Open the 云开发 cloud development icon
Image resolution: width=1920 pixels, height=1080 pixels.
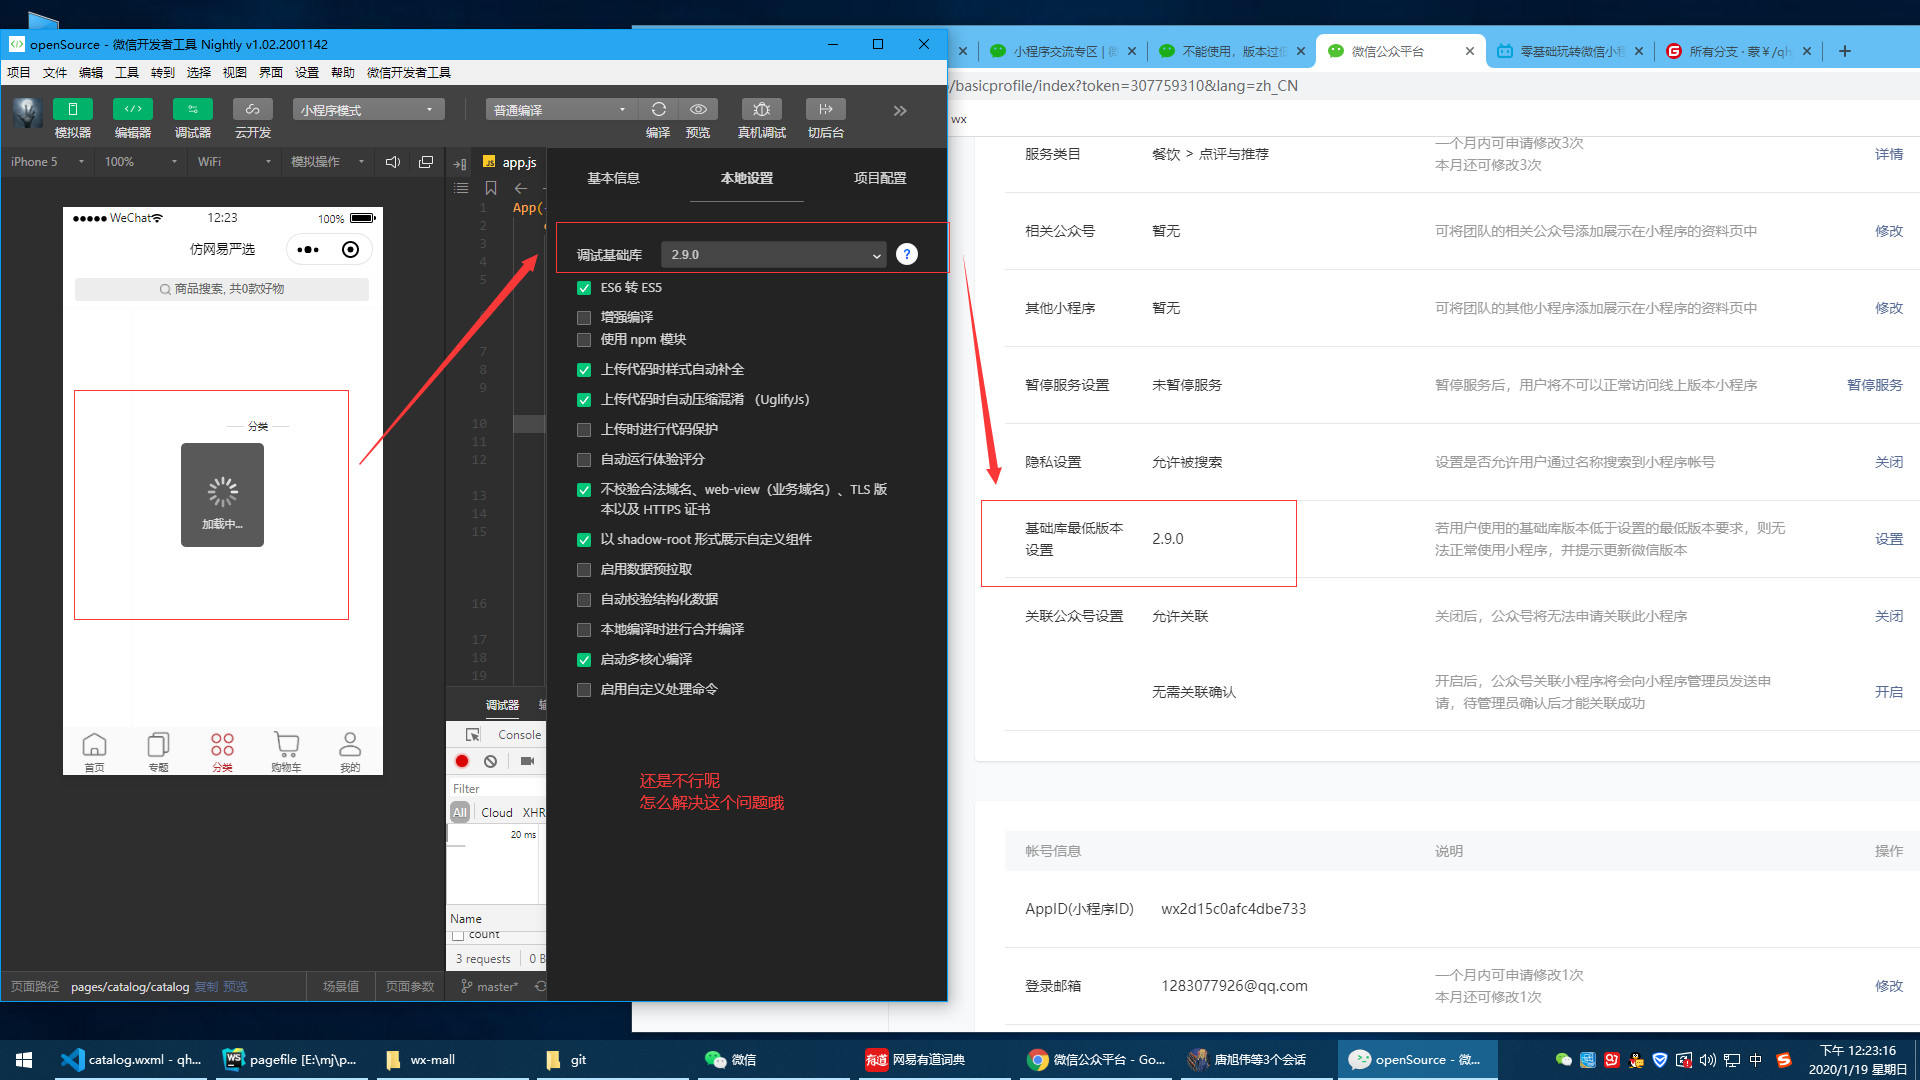point(252,109)
